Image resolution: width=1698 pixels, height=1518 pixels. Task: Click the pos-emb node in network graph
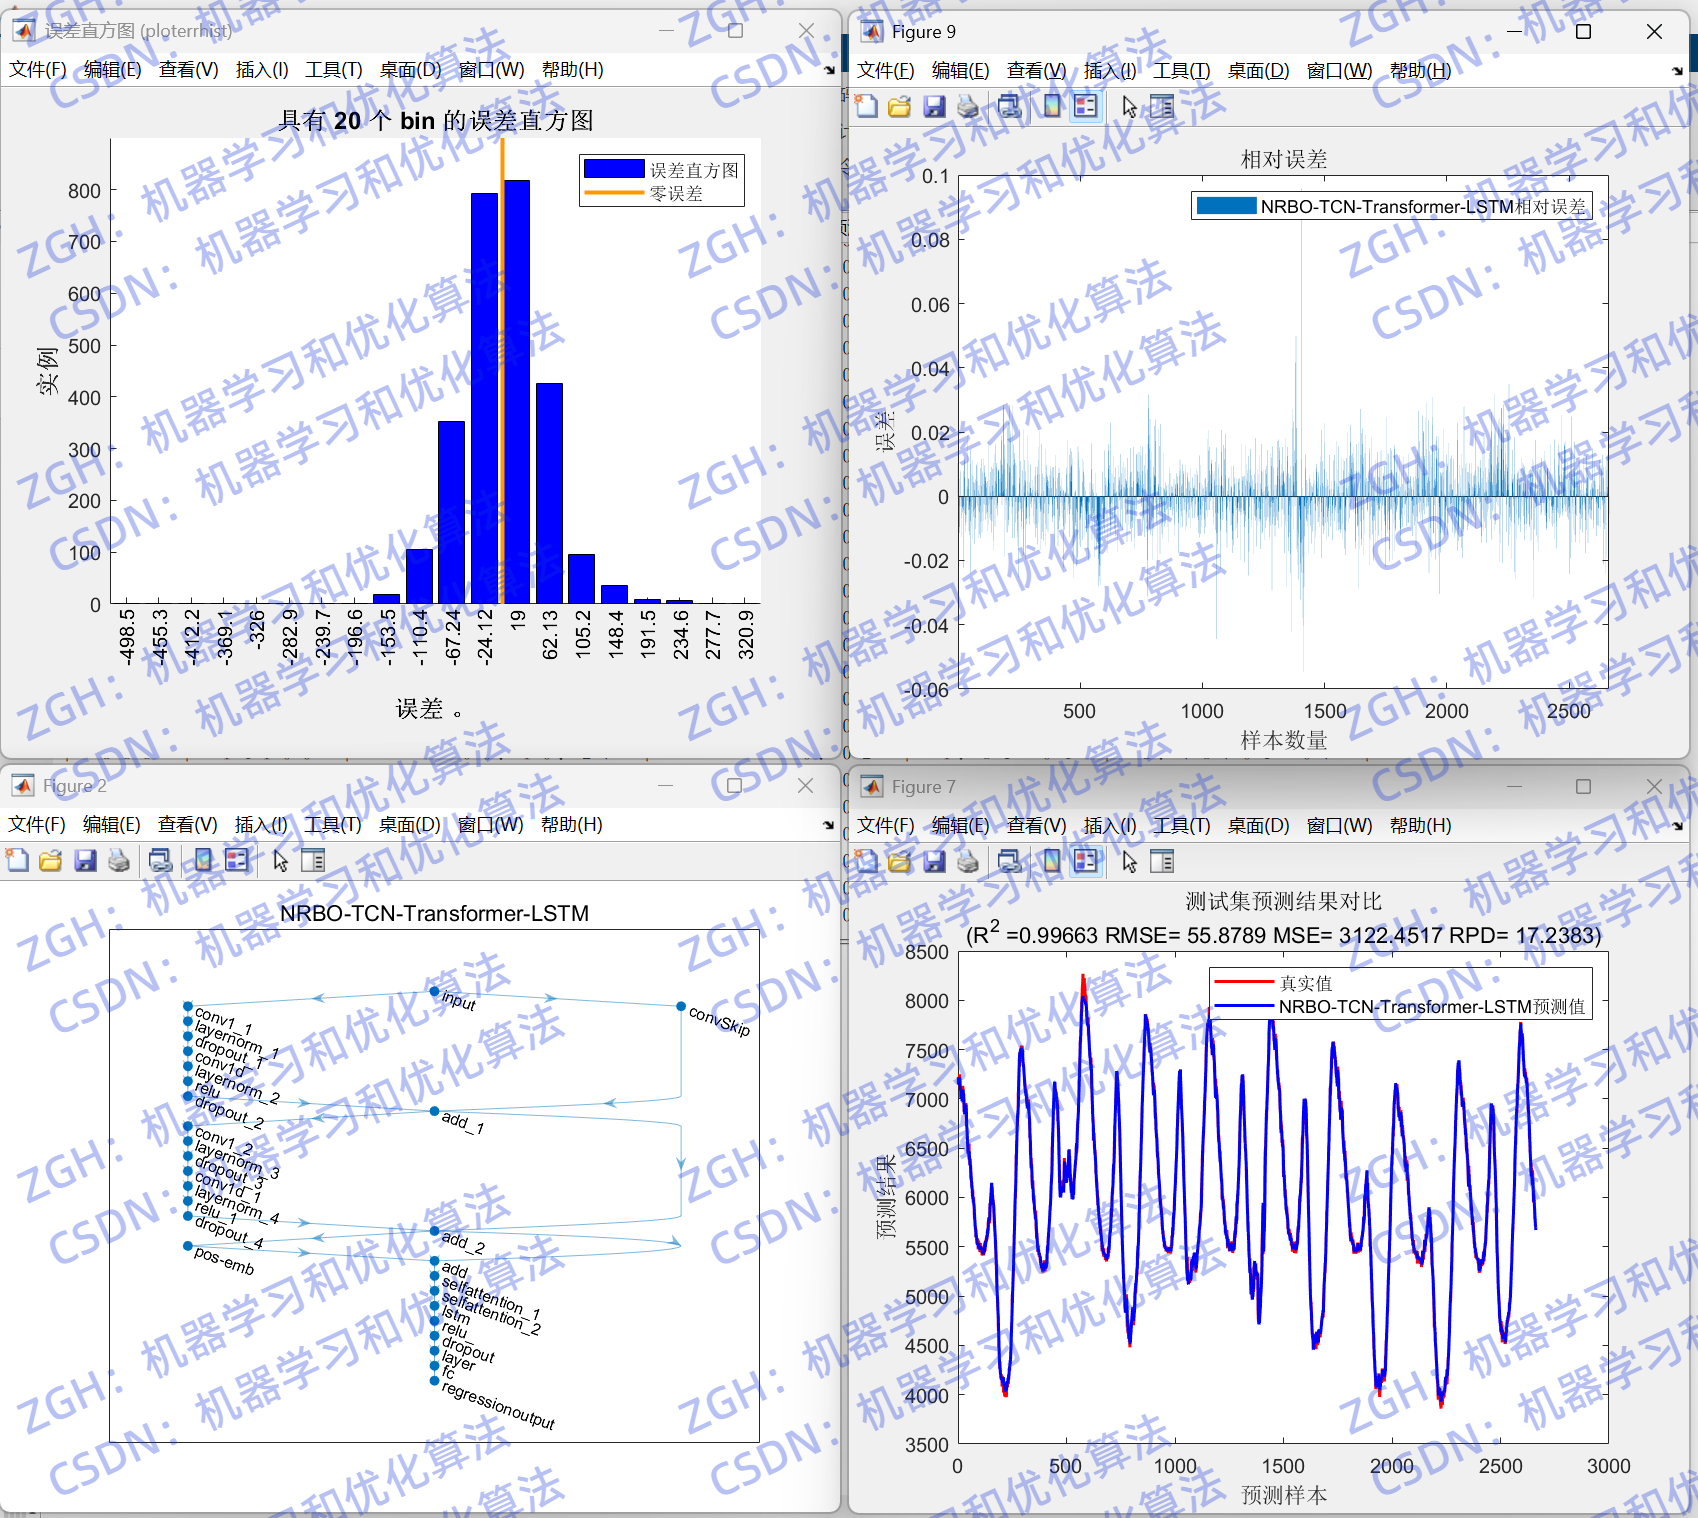[187, 1246]
